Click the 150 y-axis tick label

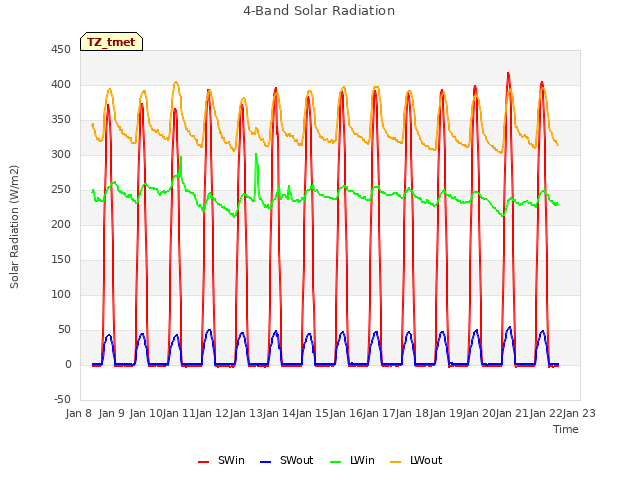[x=61, y=260]
